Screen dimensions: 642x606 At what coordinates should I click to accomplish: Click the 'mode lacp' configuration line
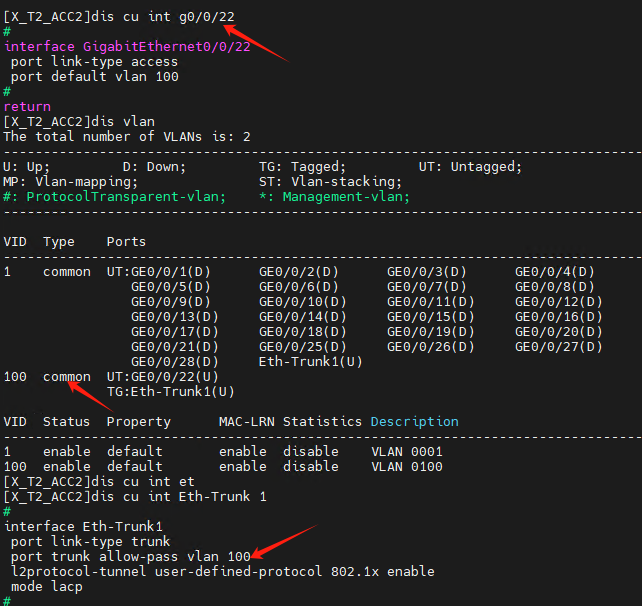(47, 587)
